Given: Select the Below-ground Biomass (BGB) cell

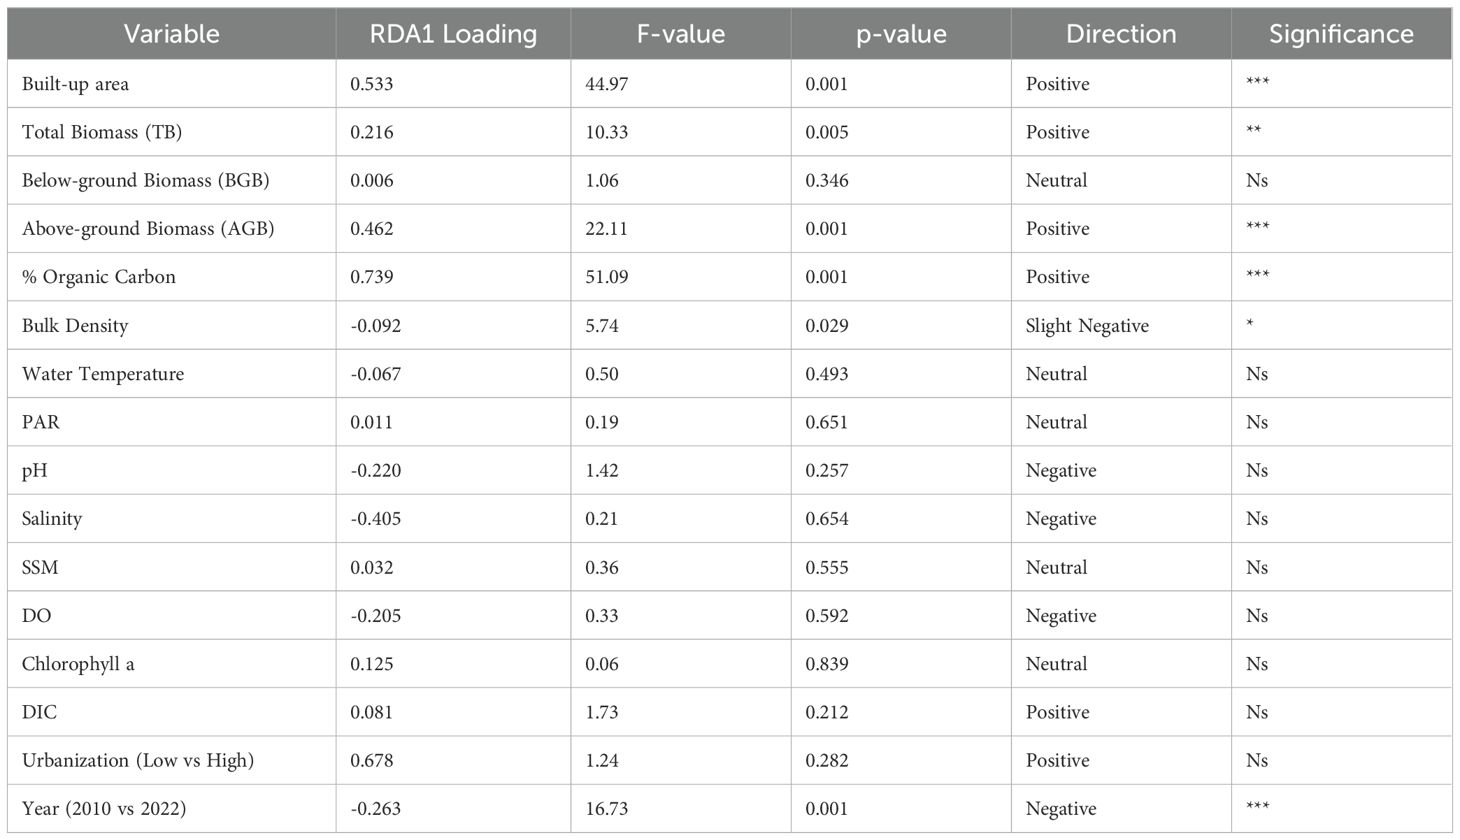Looking at the screenshot, I should 146,181.
